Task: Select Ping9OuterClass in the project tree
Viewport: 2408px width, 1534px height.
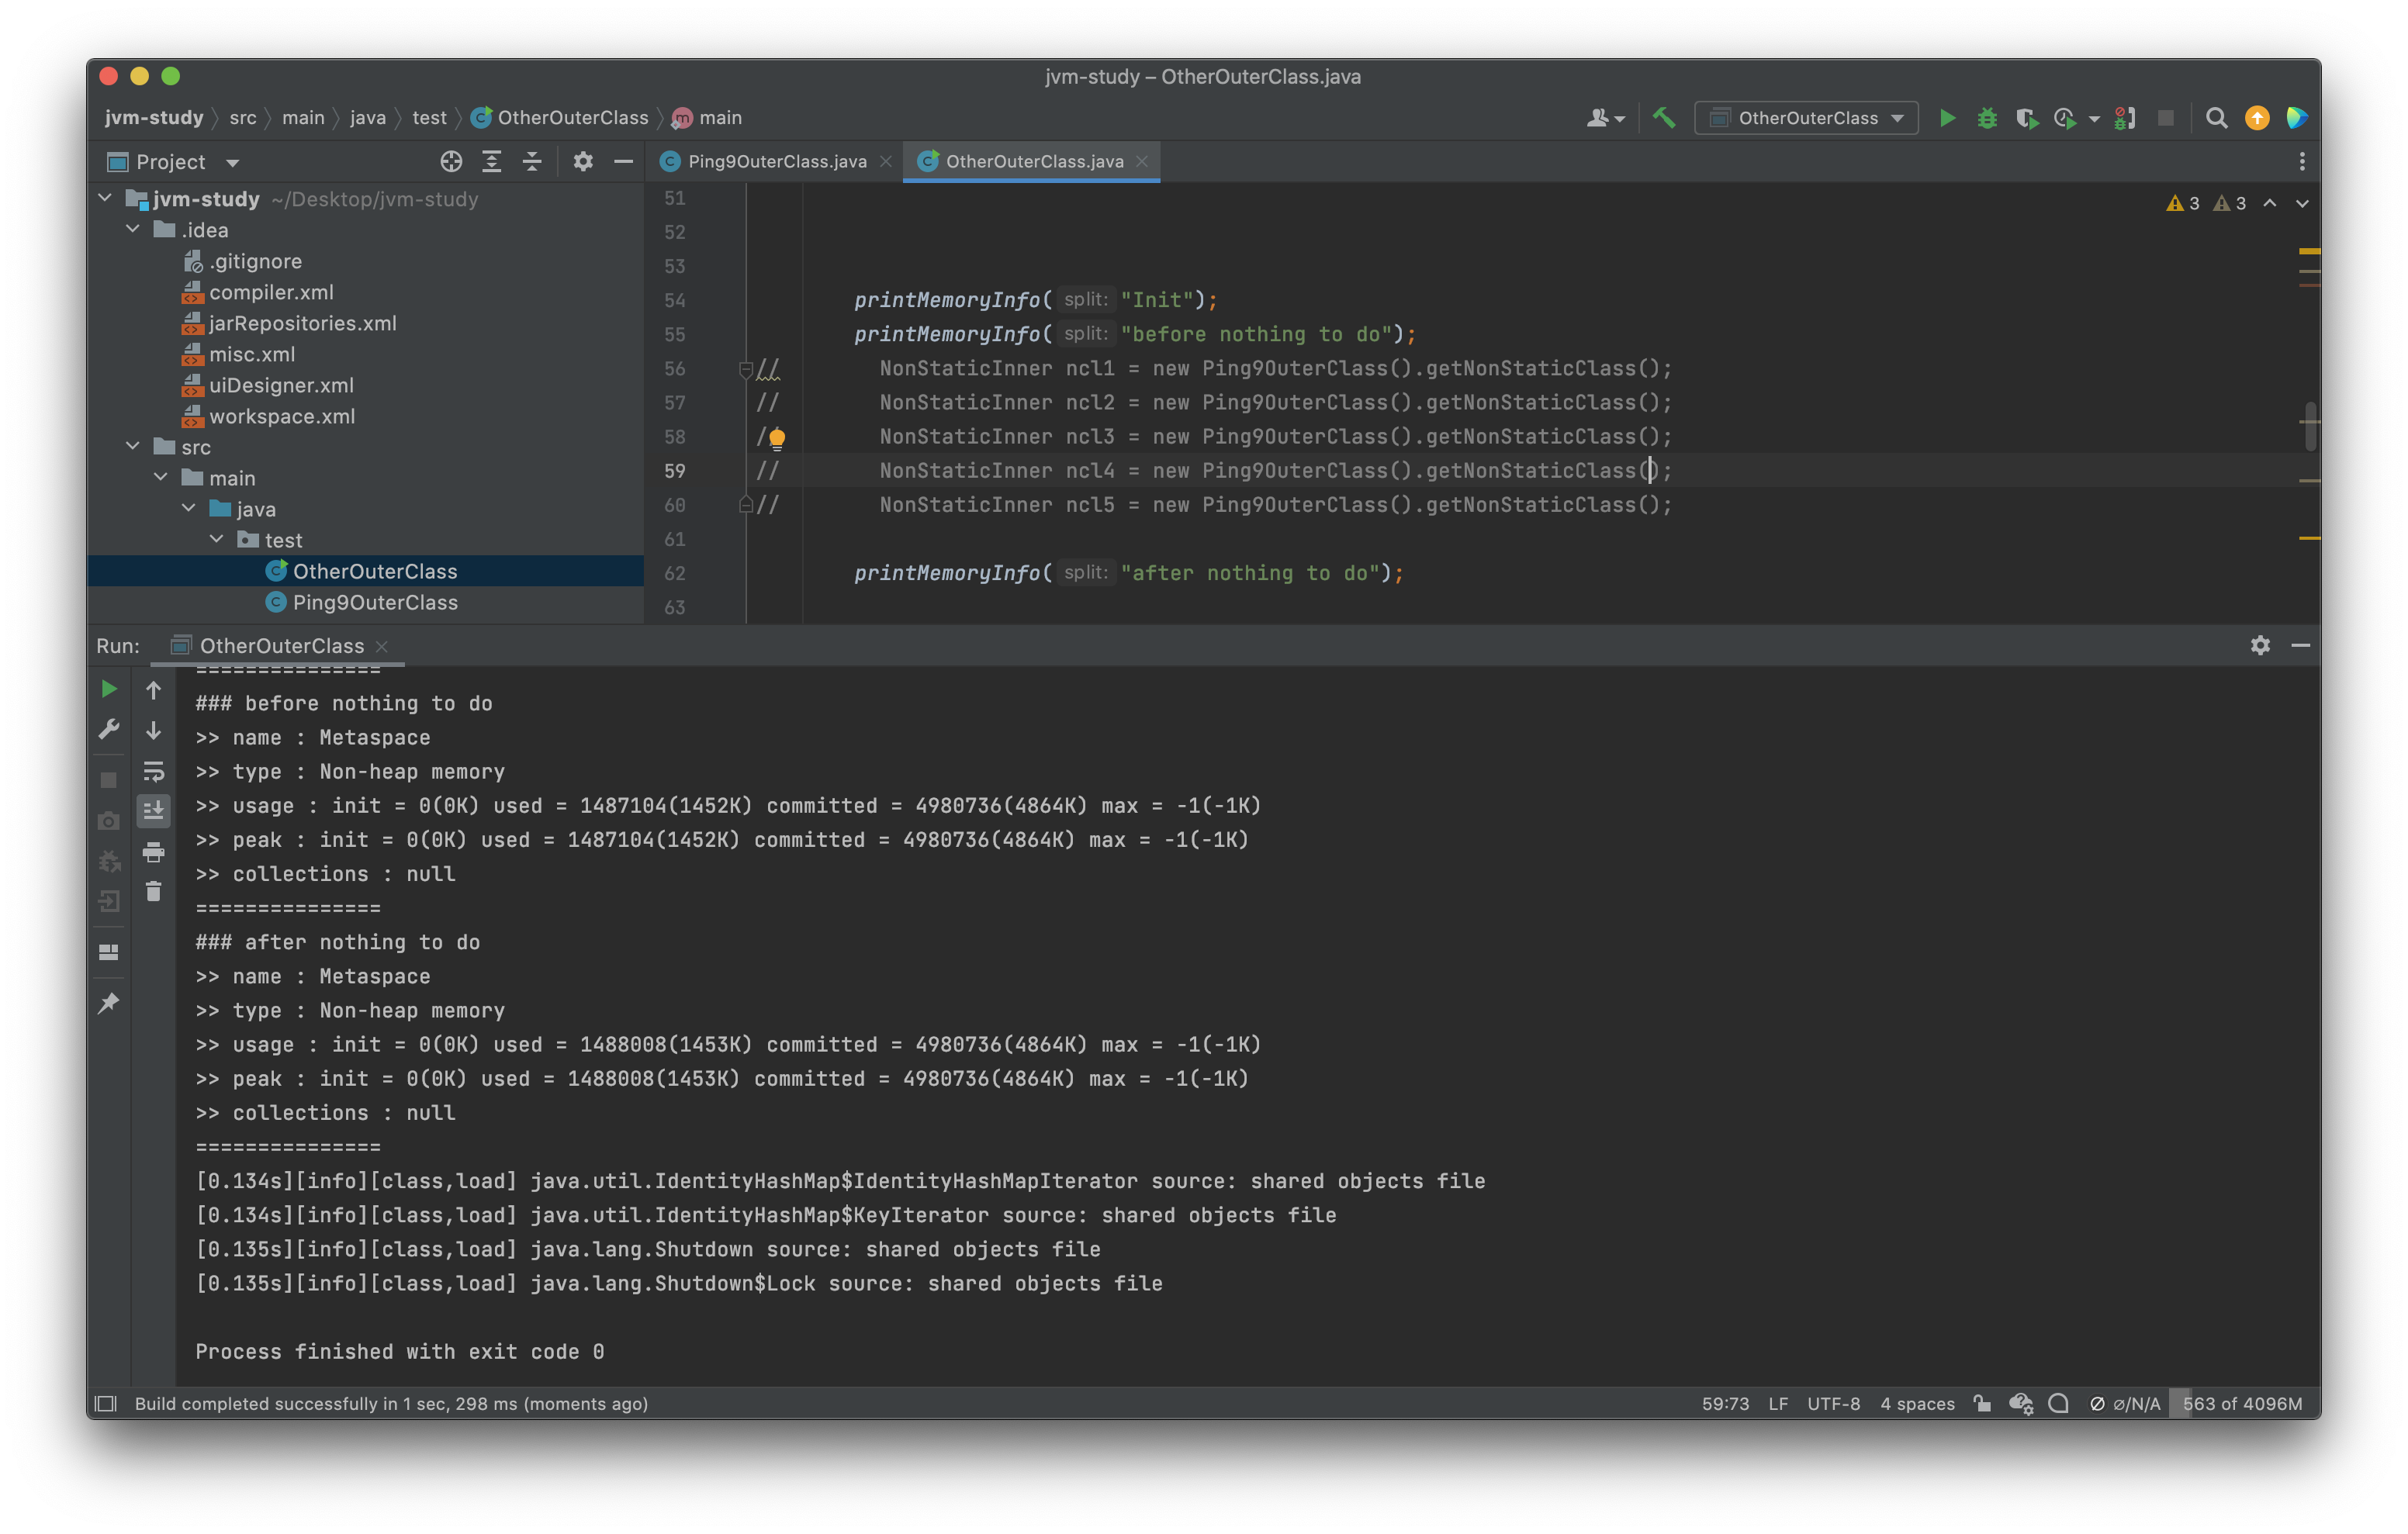Action: point(374,602)
